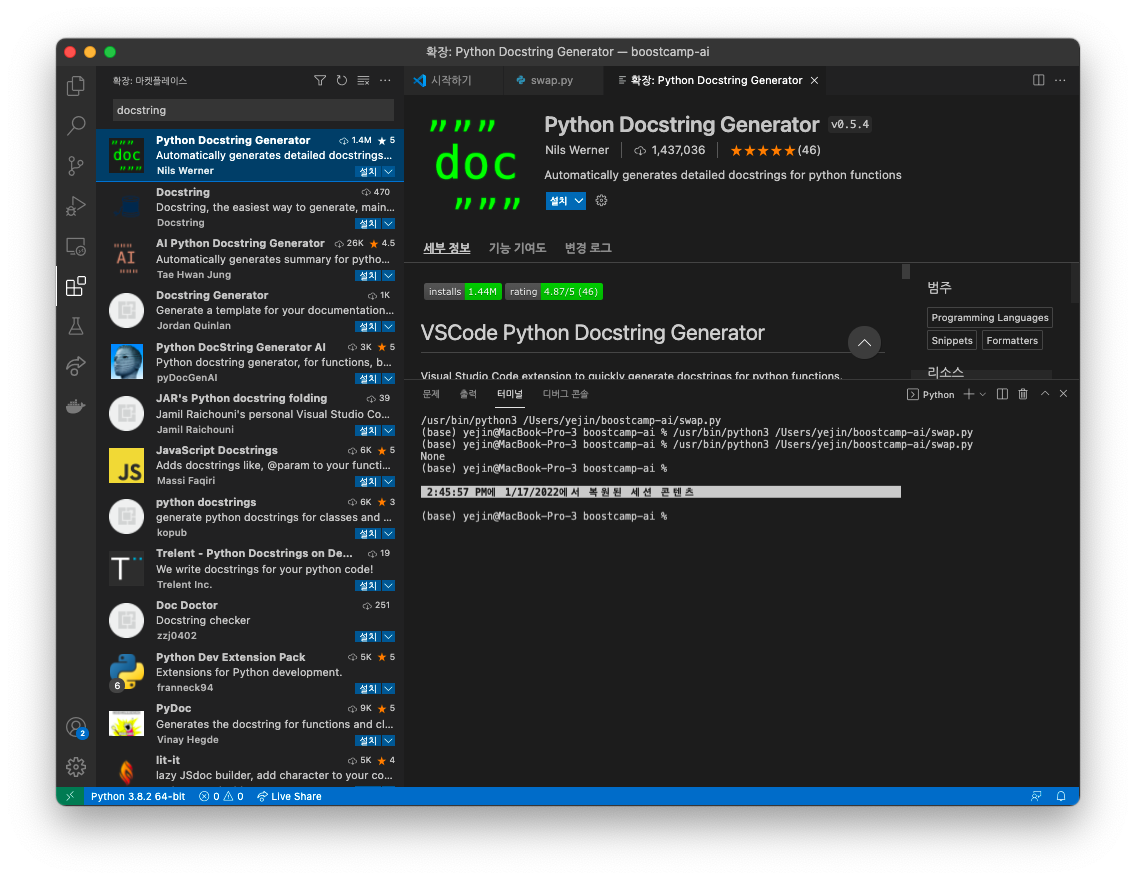Clear extensions search results icon

(364, 80)
